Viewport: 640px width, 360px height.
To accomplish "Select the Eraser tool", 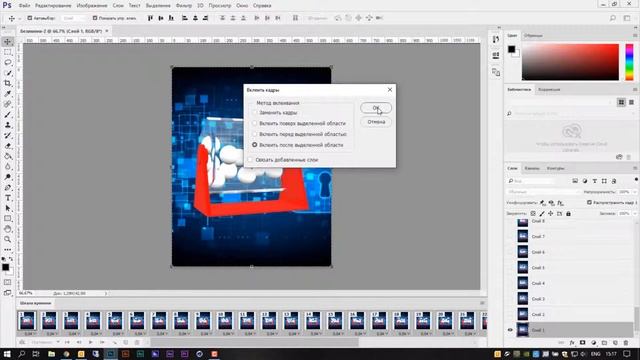I will 8,146.
